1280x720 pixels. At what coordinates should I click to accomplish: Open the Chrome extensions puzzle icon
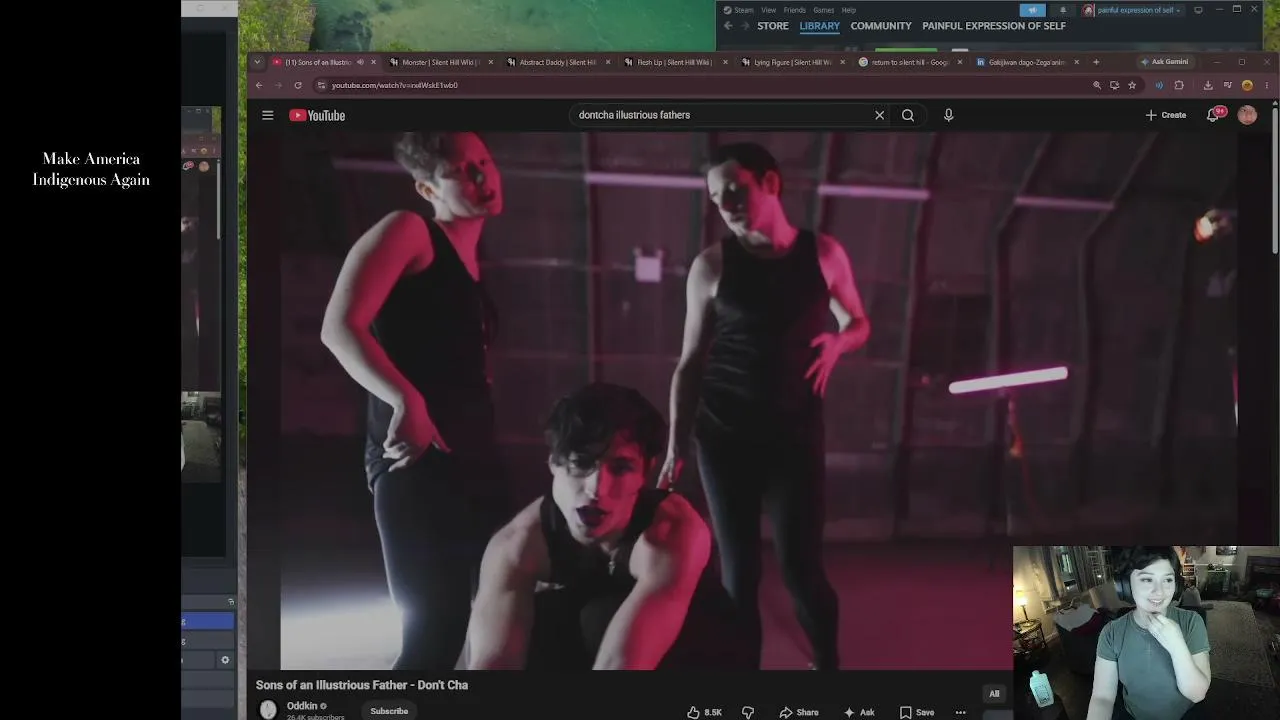coord(1179,85)
